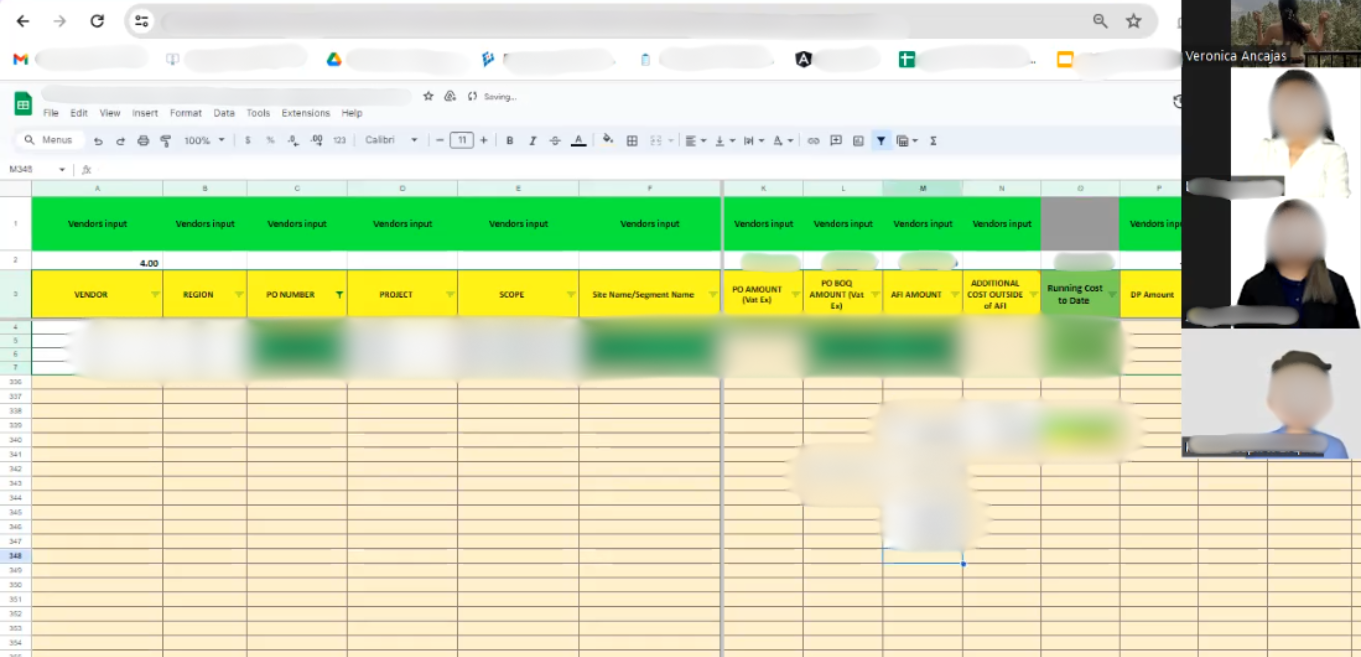
Task: Go back with browser back arrow
Action: [x=23, y=21]
